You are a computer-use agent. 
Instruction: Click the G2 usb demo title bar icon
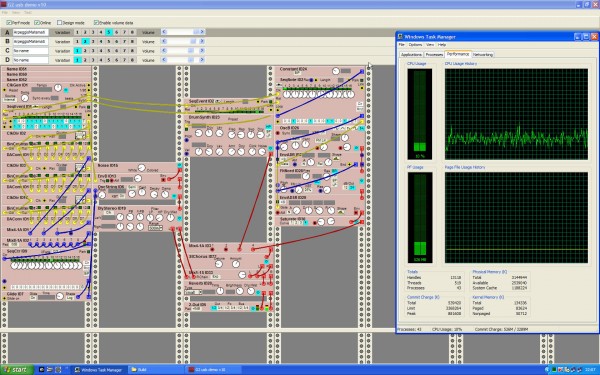[3, 4]
